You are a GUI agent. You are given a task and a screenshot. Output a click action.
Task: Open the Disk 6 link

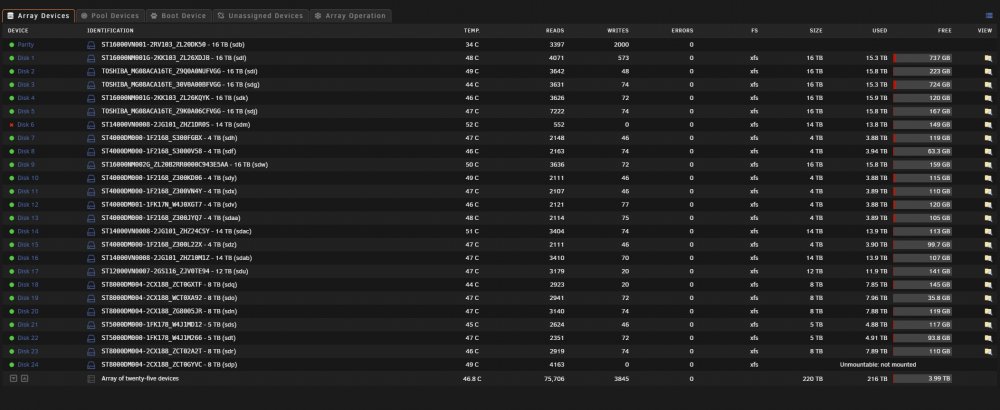pos(26,125)
